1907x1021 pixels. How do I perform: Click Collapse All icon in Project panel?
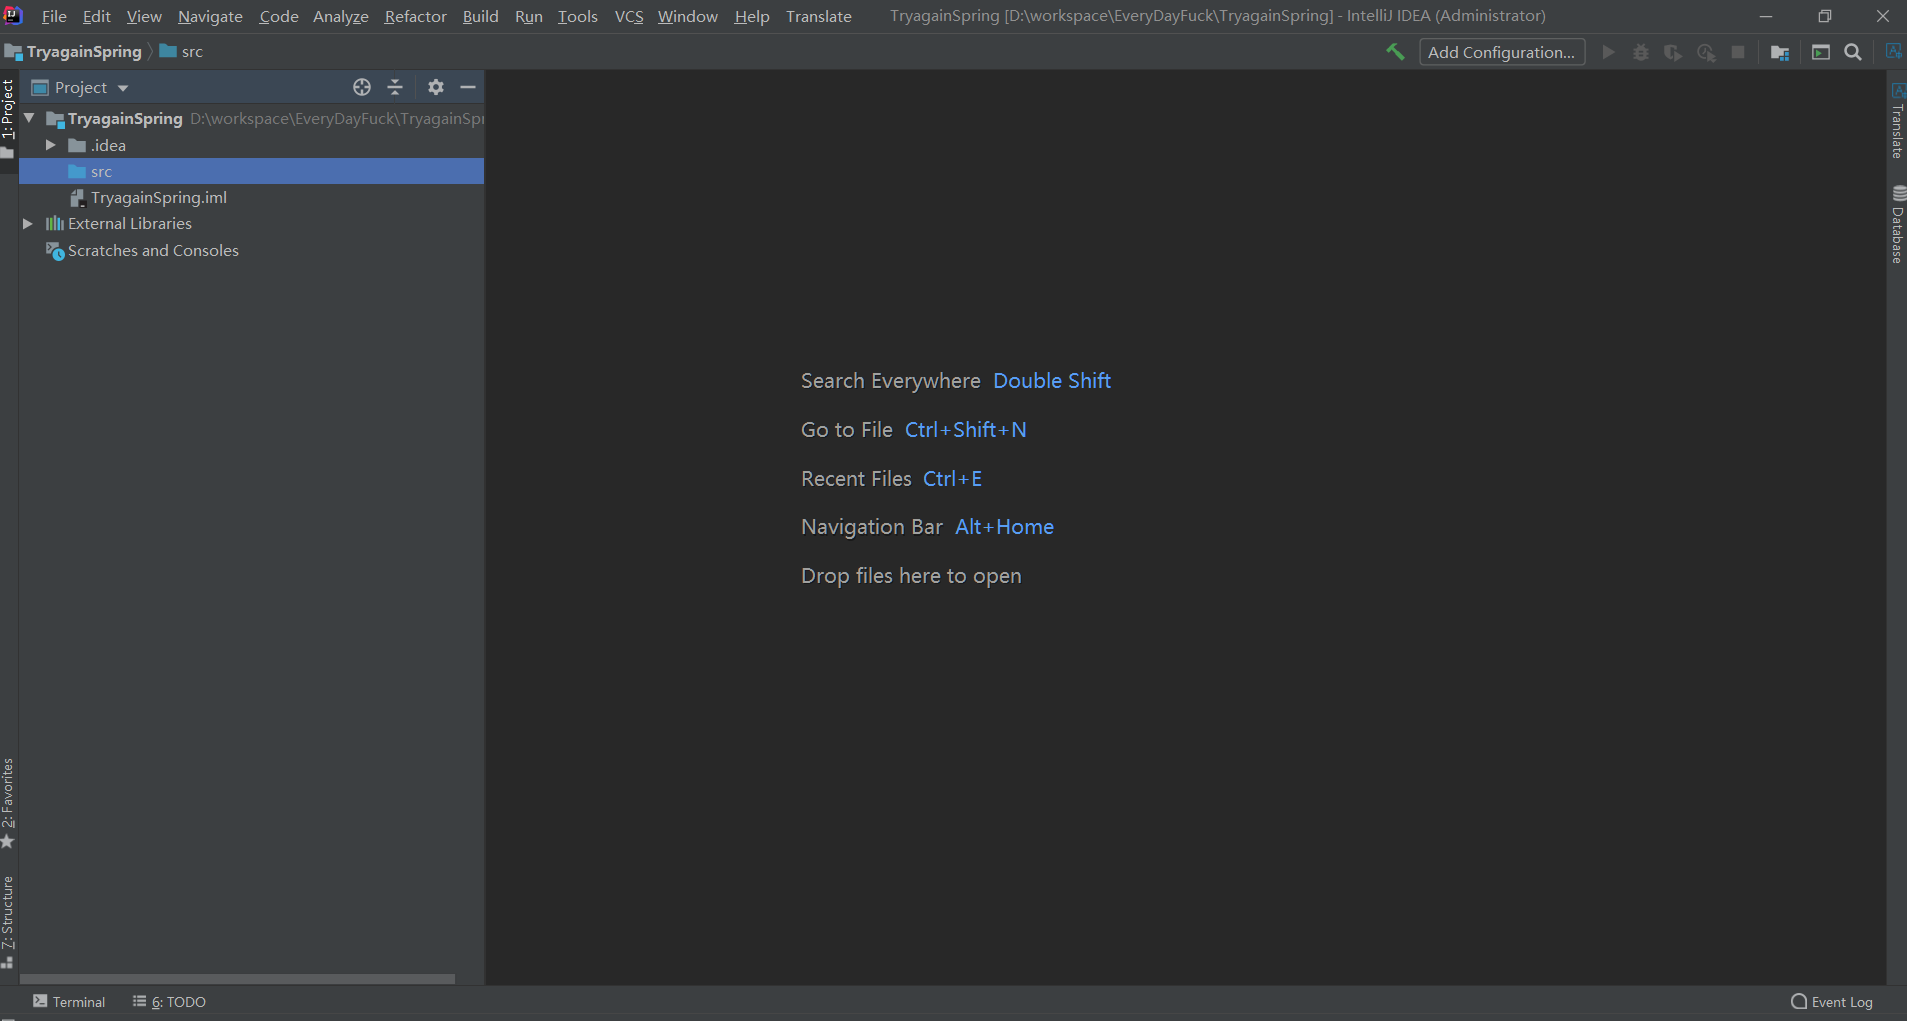coord(395,87)
